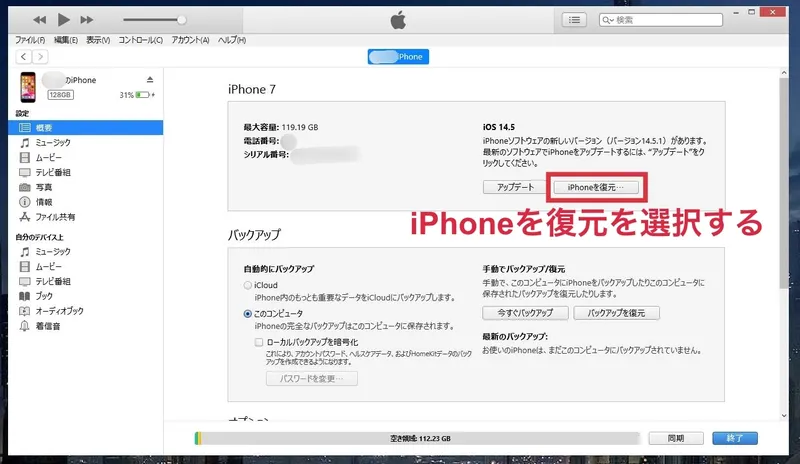Eject the iPhone with the eject icon
The width and height of the screenshot is (800, 464).
pos(150,79)
